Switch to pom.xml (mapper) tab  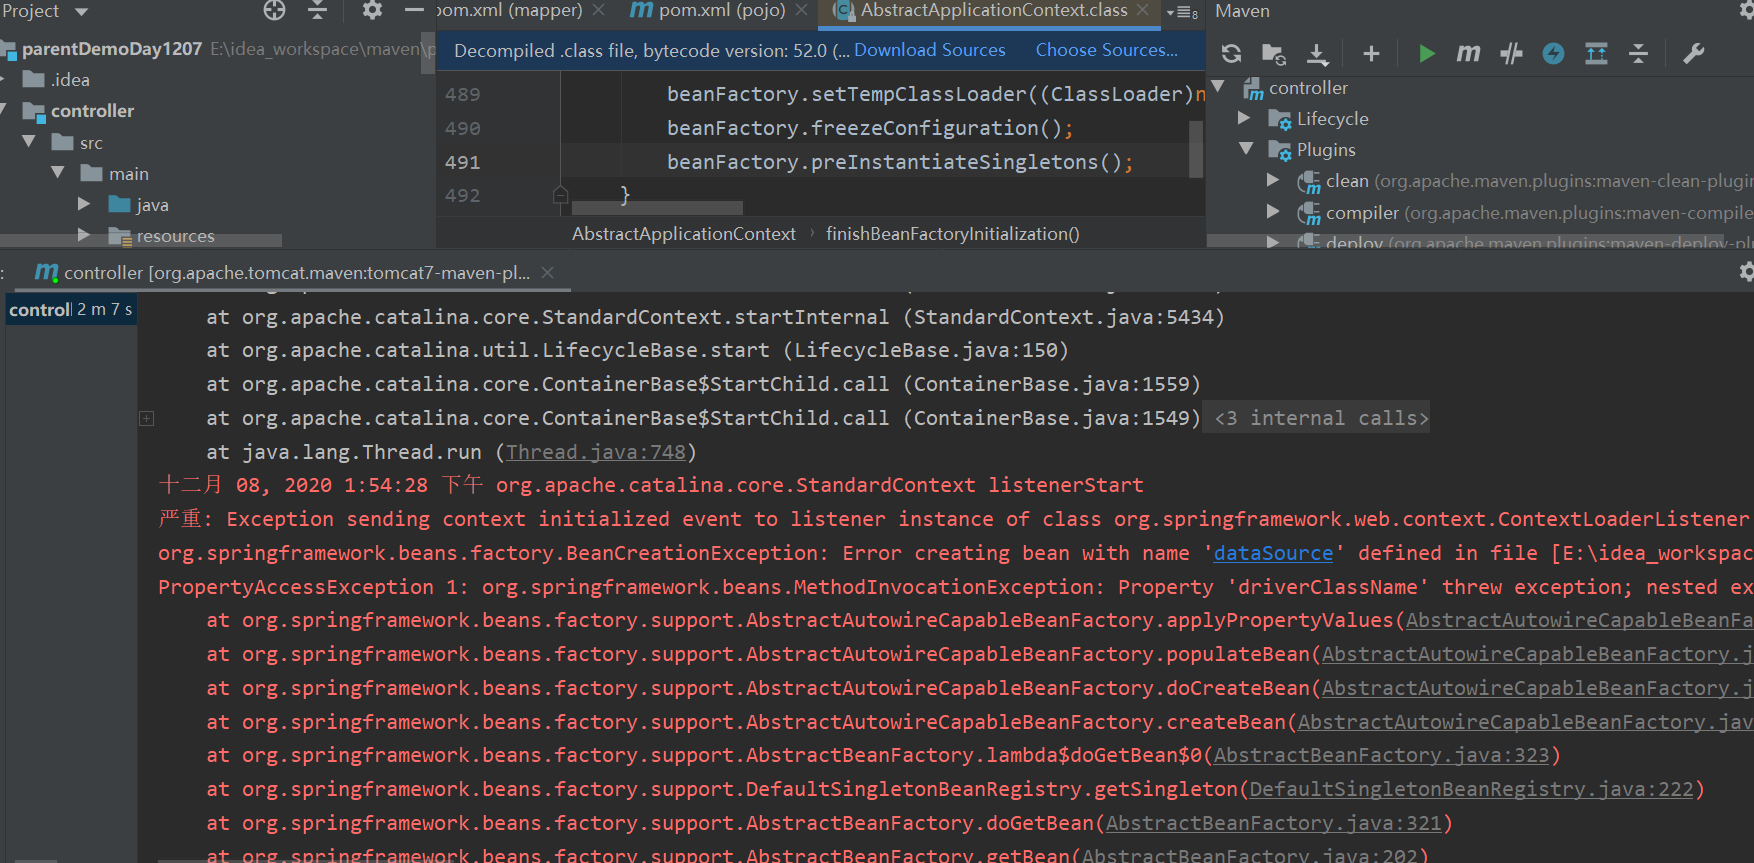tap(508, 11)
